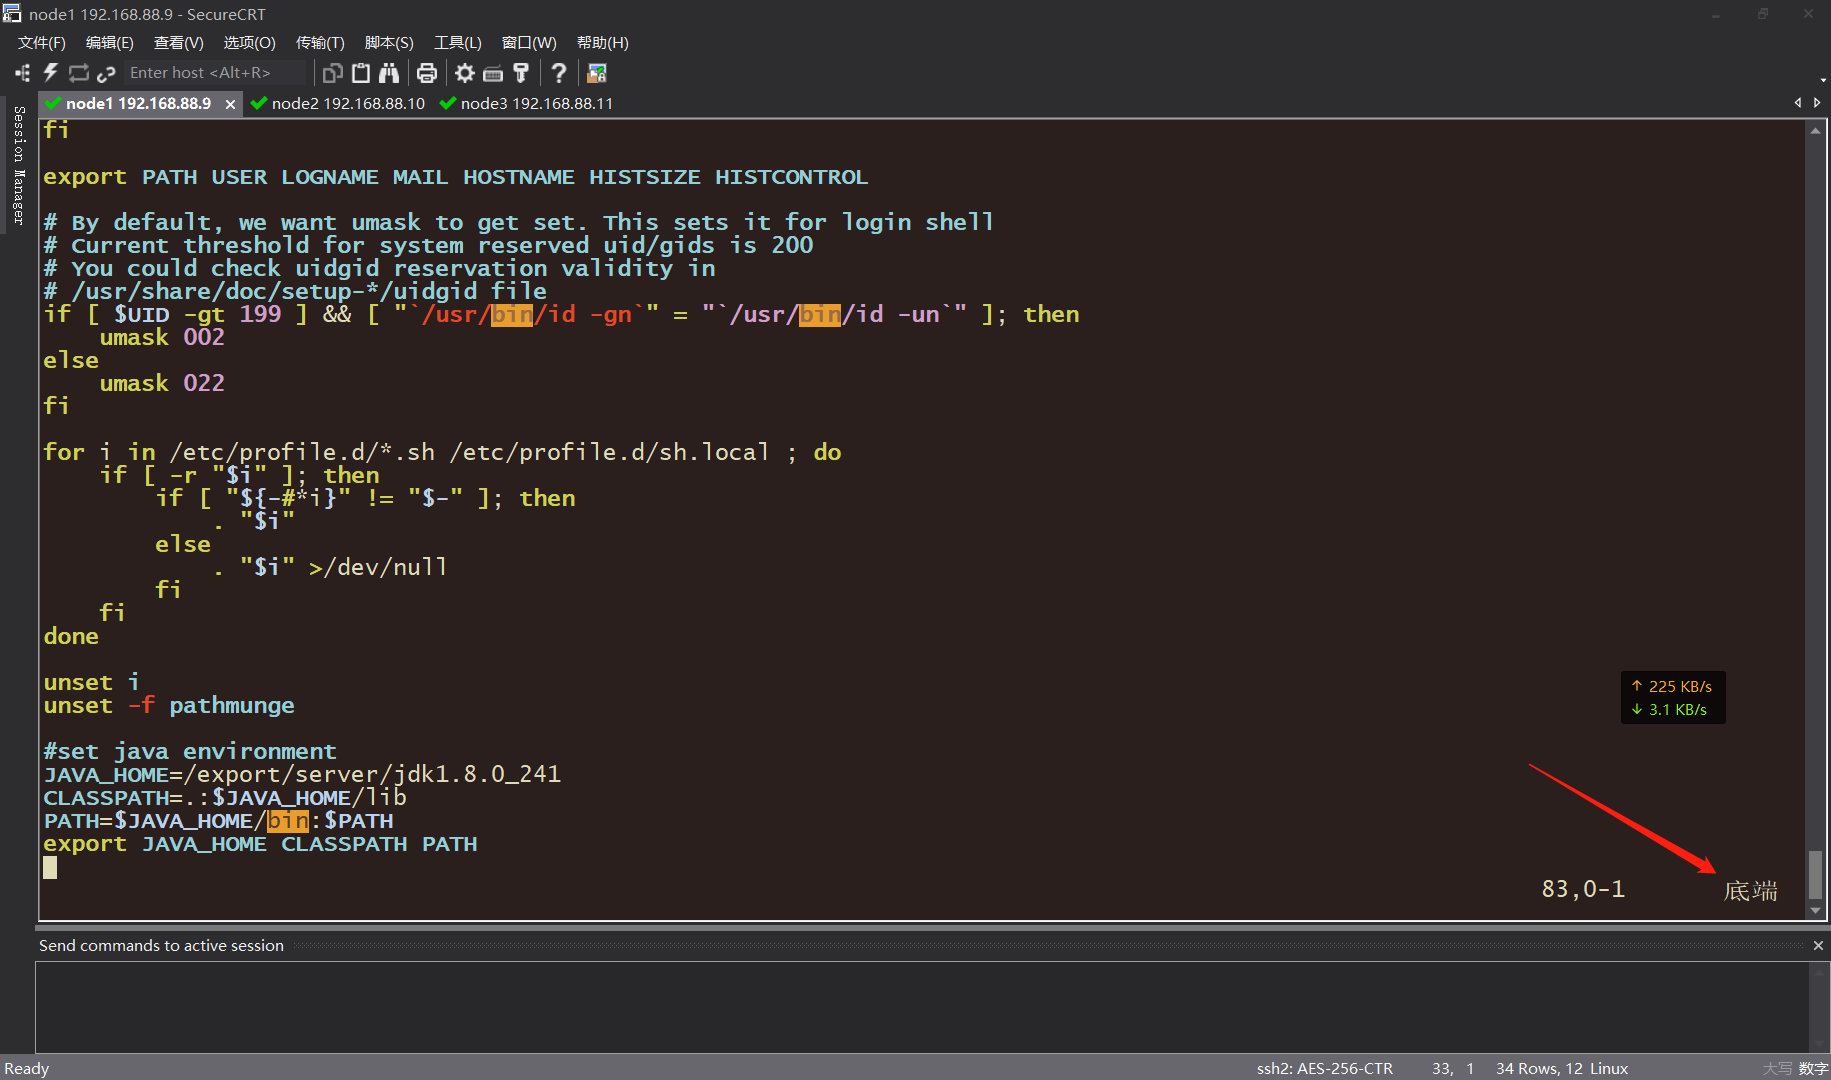Click the umask 022 line
Image resolution: width=1831 pixels, height=1080 pixels.
click(162, 383)
